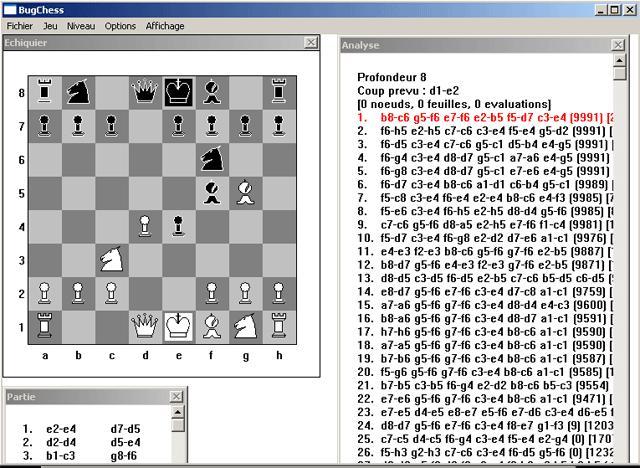Select analysis line 2 f6-h5
The width and height of the screenshot is (640, 468).
tap(485, 131)
